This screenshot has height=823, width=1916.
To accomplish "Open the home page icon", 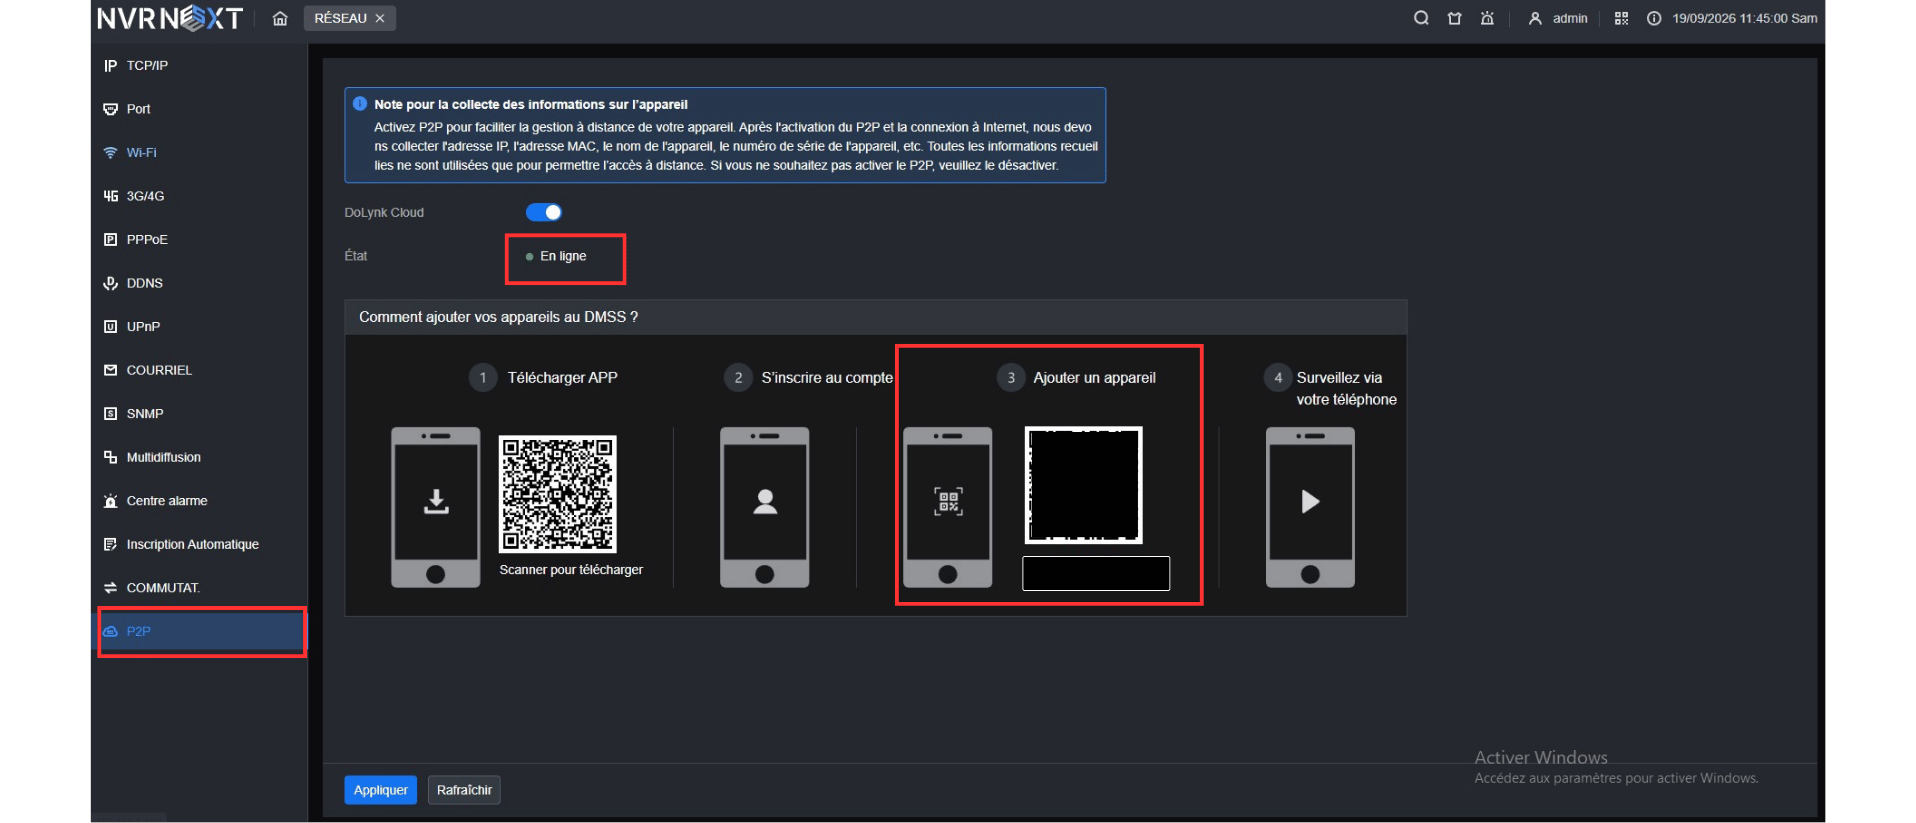I will tap(280, 18).
